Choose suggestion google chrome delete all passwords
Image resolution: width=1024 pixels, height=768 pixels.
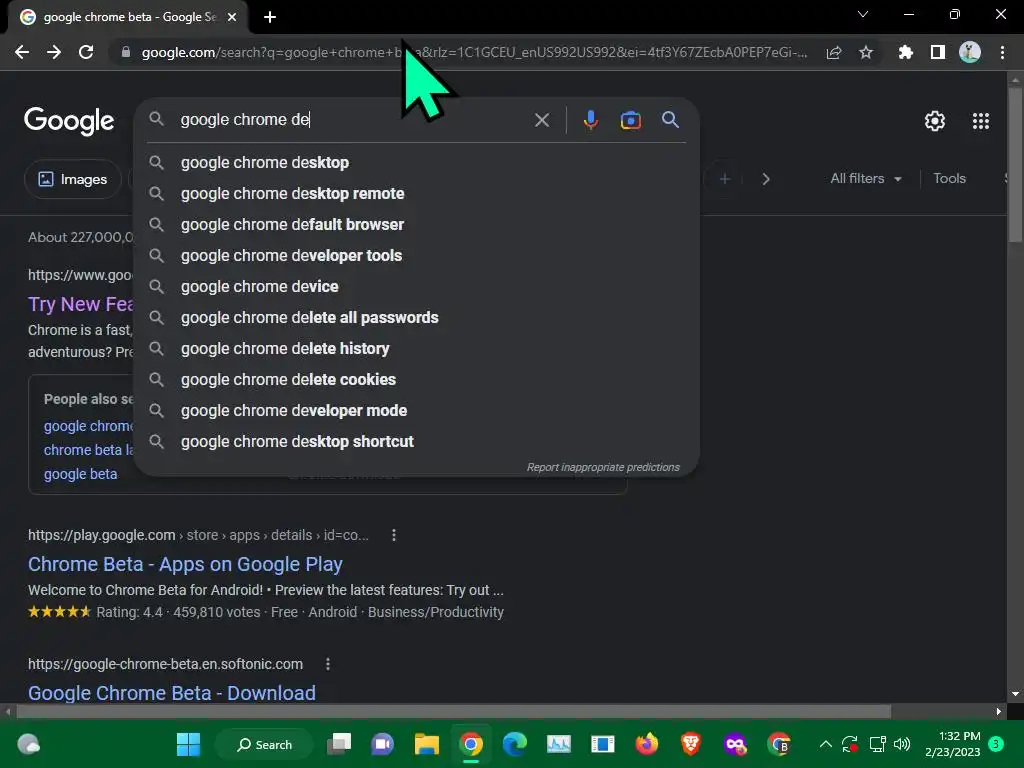(417, 318)
